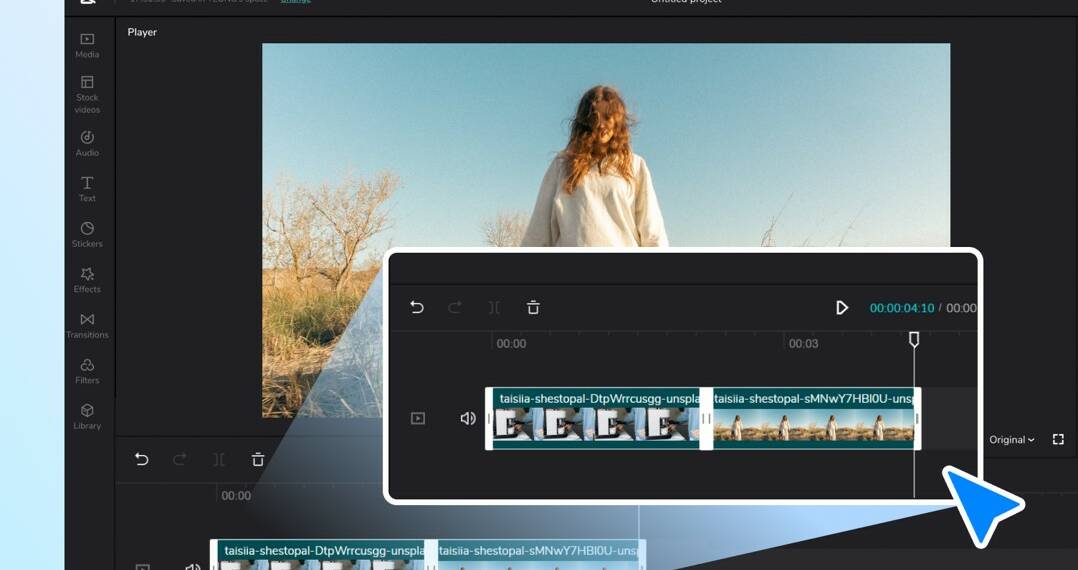Toggle fullscreen preview beside Original

pos(1058,439)
